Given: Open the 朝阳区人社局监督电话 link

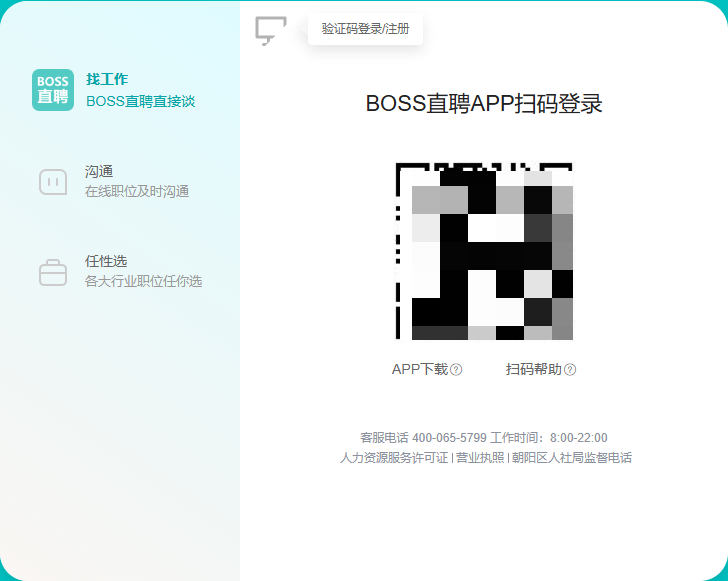Looking at the screenshot, I should point(572,458).
